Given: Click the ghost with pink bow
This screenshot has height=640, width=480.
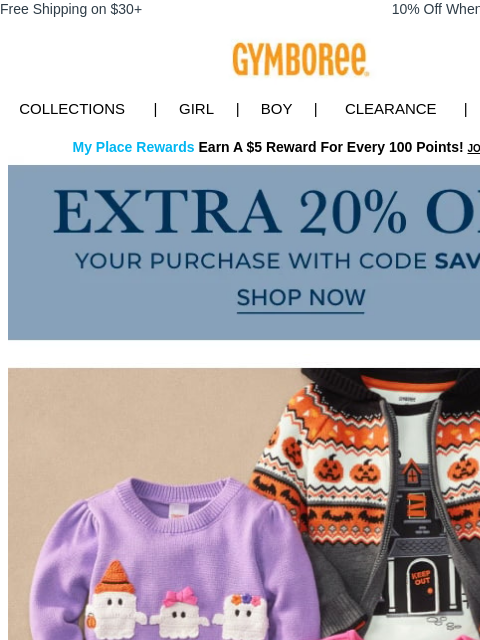Looking at the screenshot, I should pyautogui.click(x=179, y=609).
